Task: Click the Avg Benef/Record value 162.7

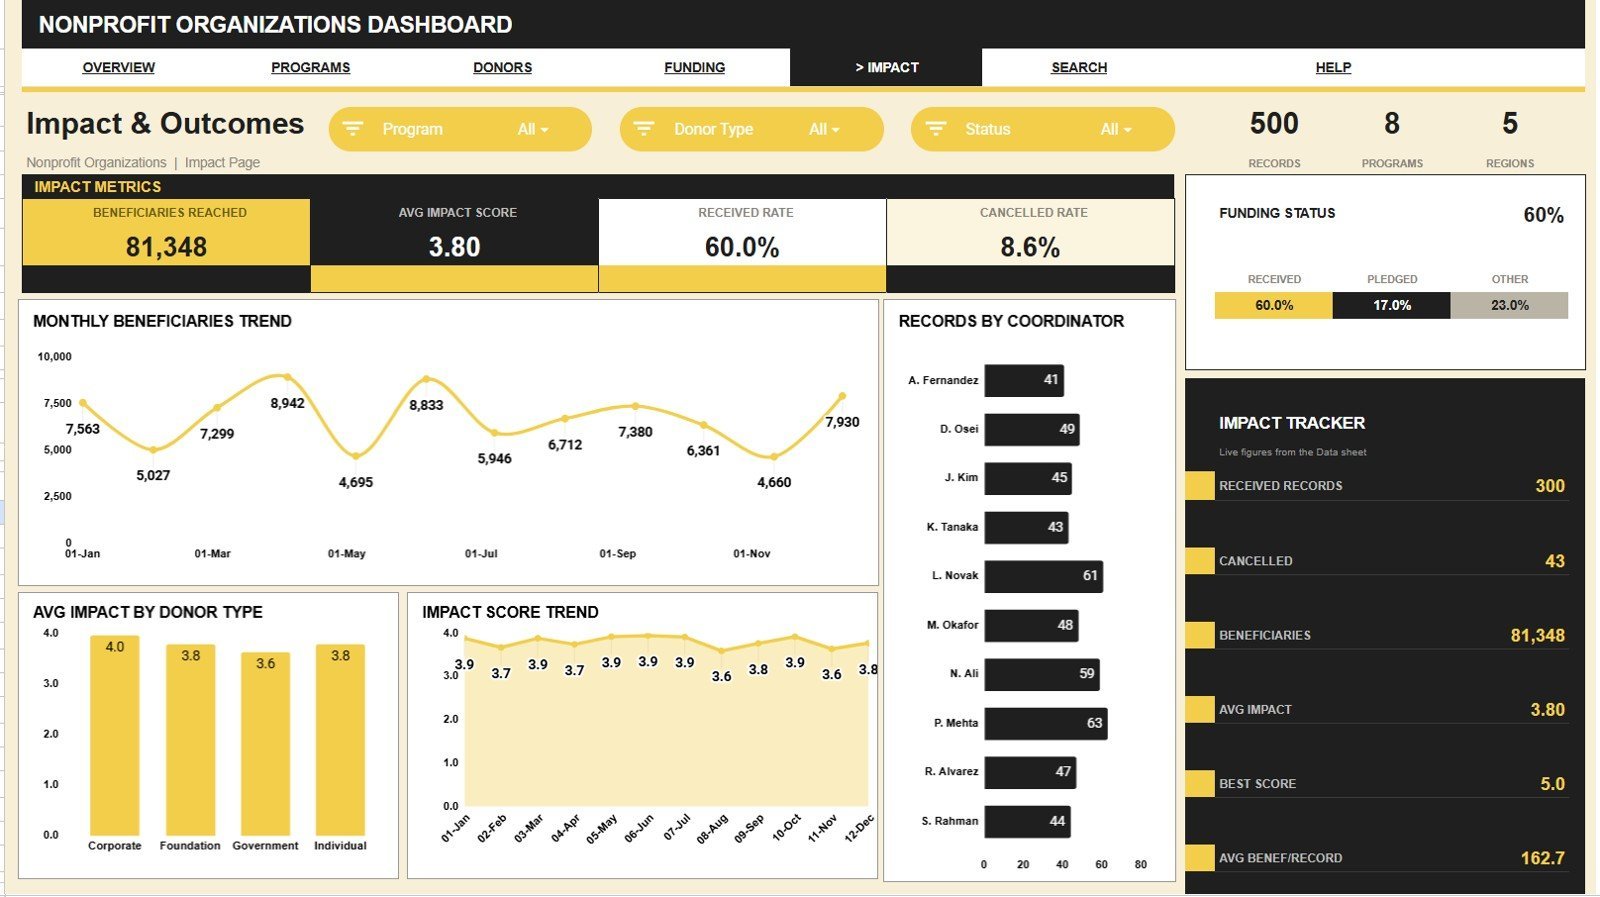Action: tap(1543, 858)
